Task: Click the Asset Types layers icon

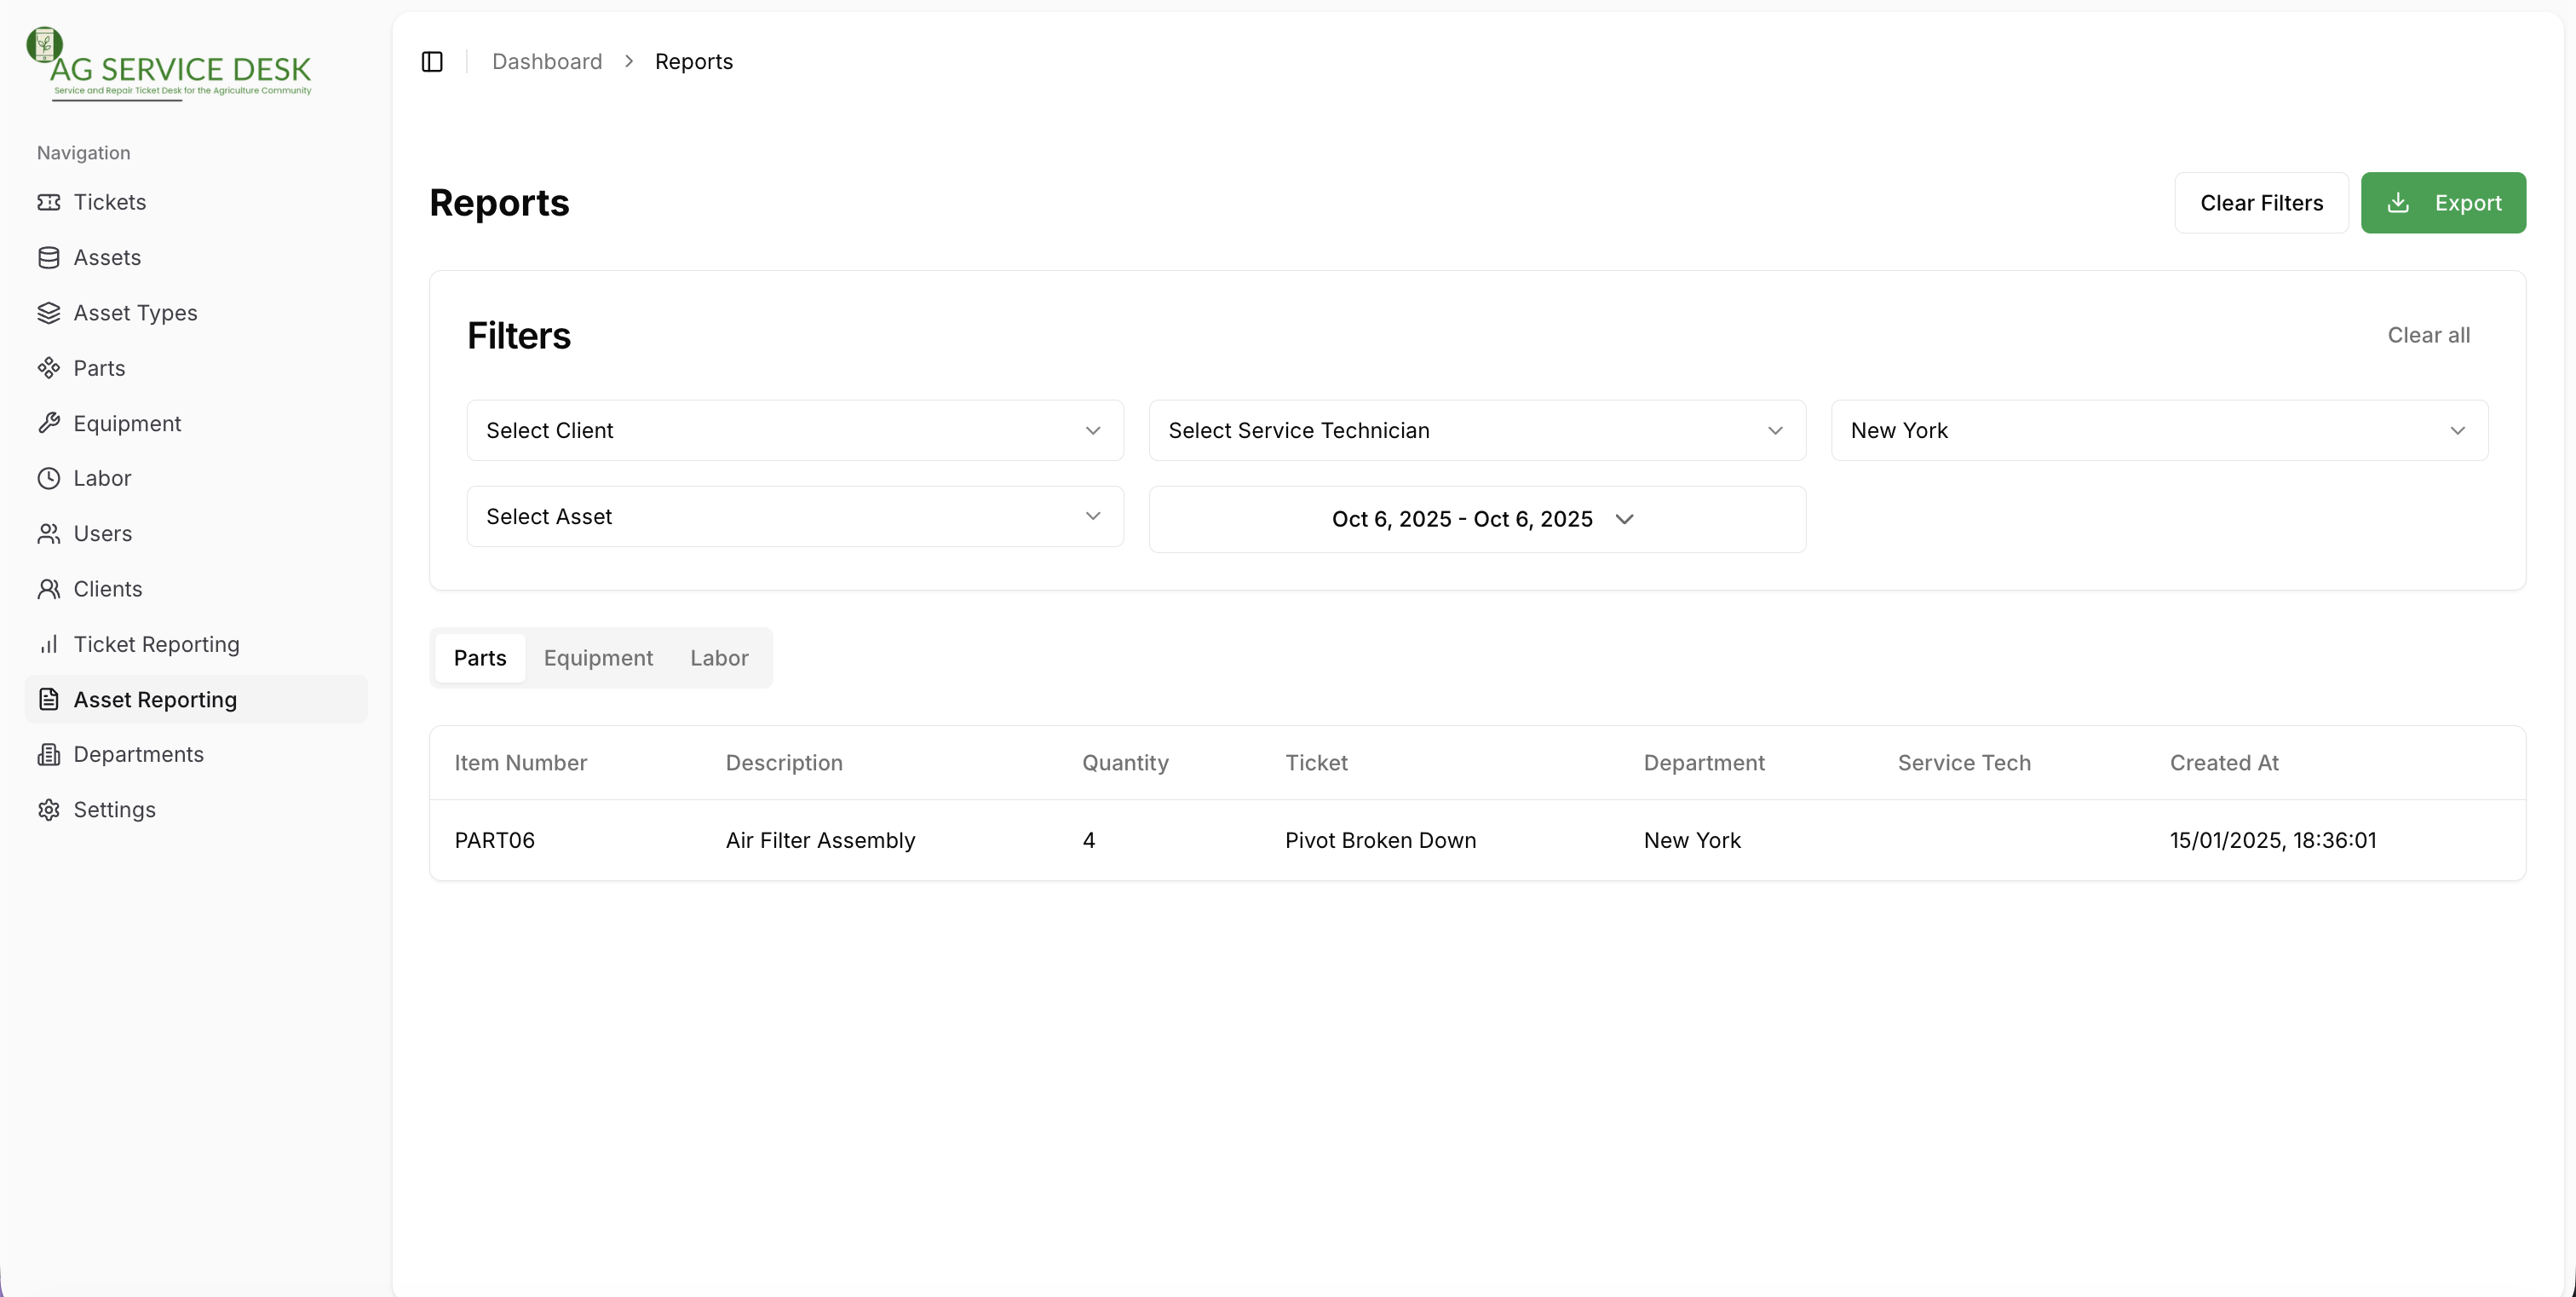Action: (48, 313)
